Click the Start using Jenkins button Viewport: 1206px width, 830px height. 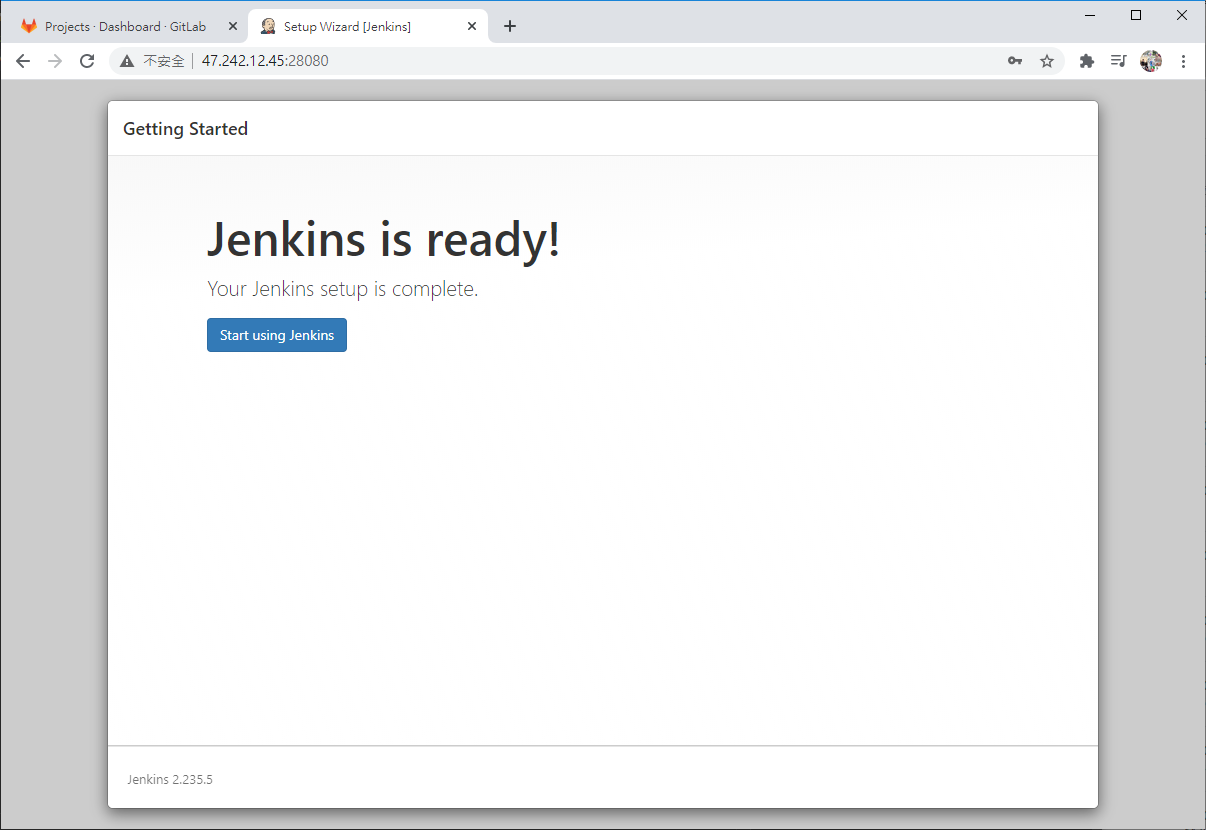click(277, 335)
